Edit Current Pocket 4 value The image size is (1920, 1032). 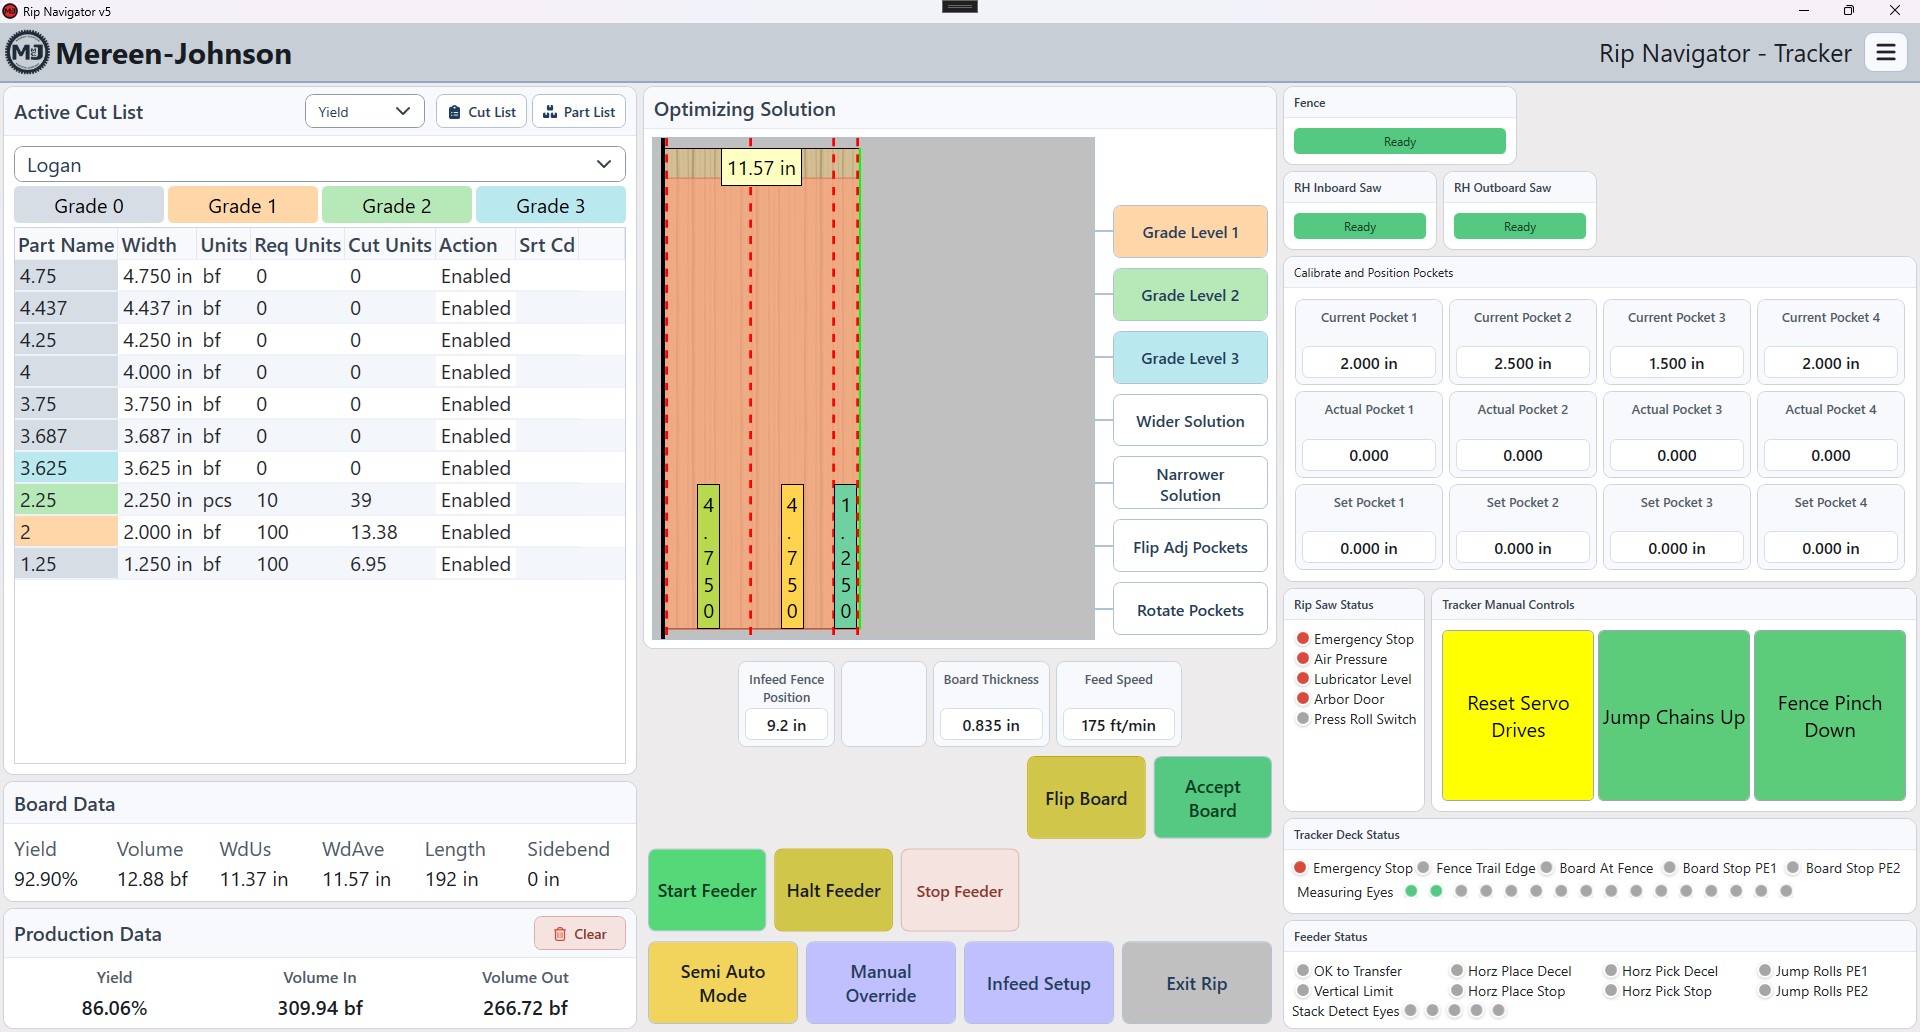(x=1831, y=363)
